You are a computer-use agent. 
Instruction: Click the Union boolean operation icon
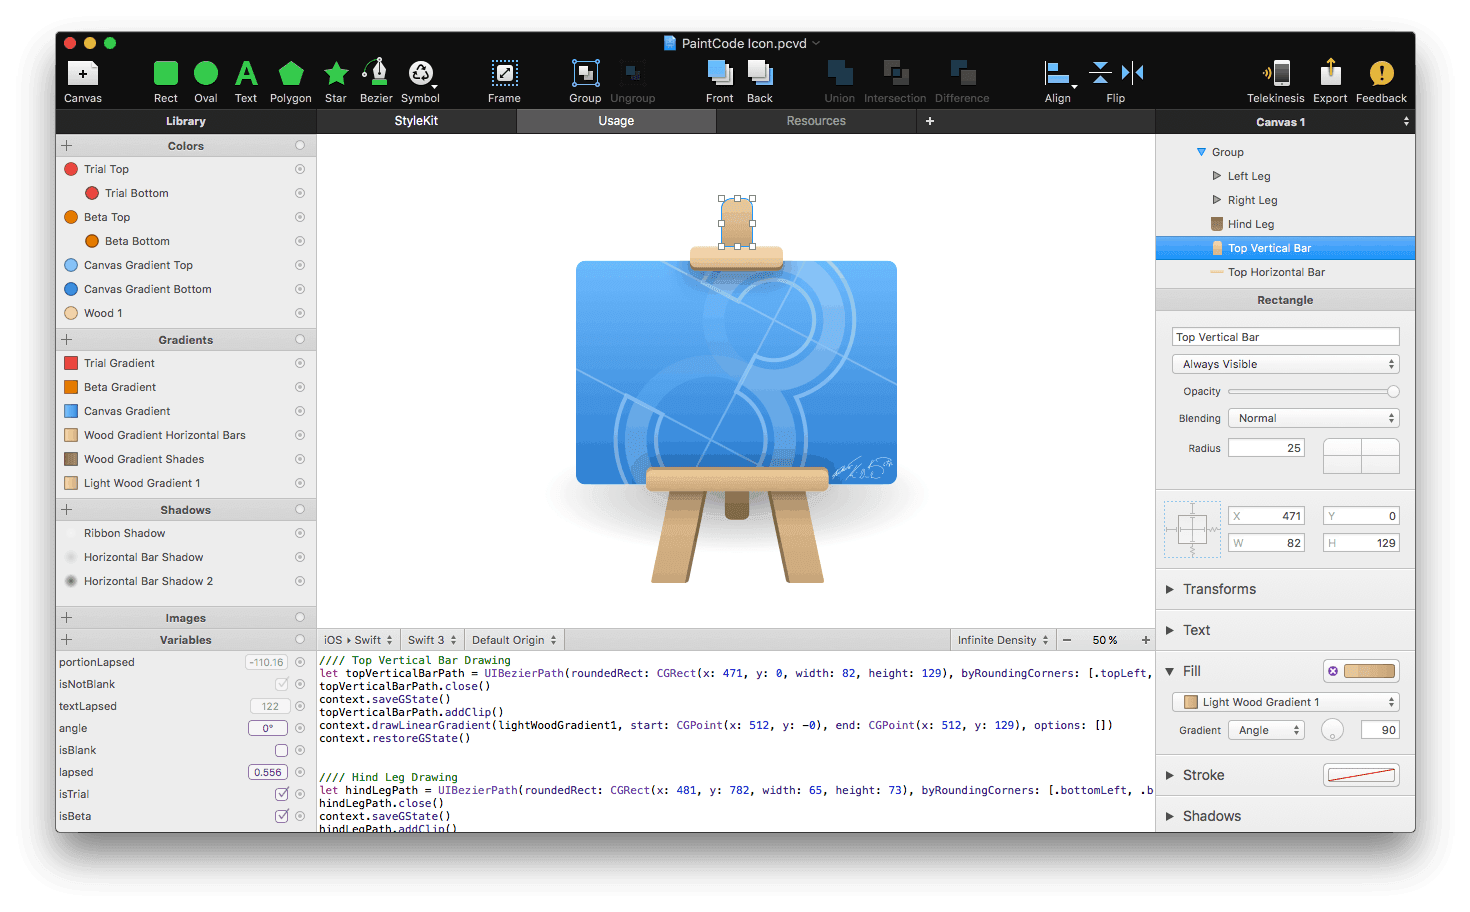(x=839, y=75)
